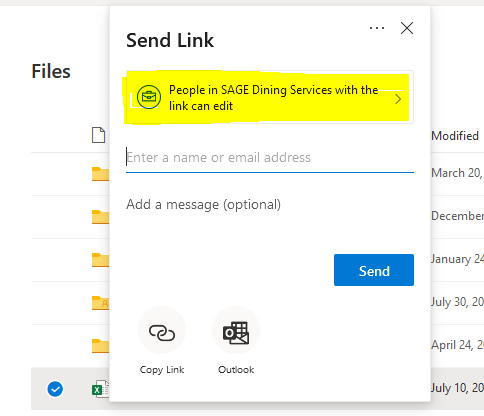Click the Copy Link label
484x416 pixels.
pyautogui.click(x=162, y=370)
